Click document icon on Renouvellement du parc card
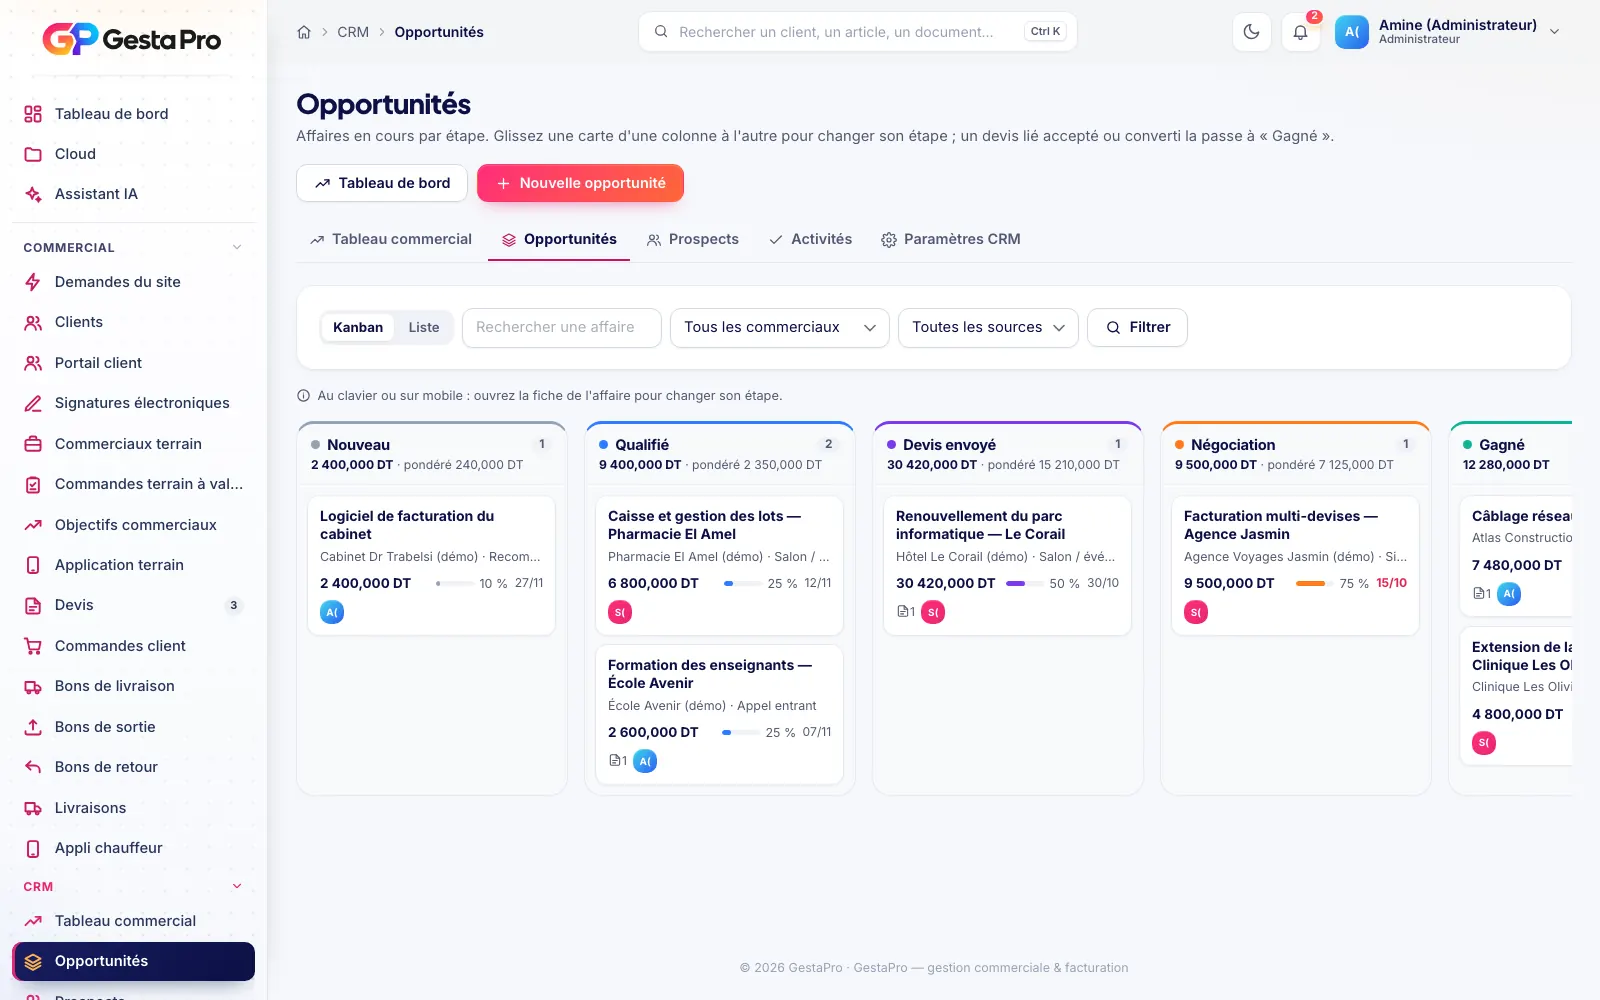Screen dimensions: 1600x1000 coord(904,611)
